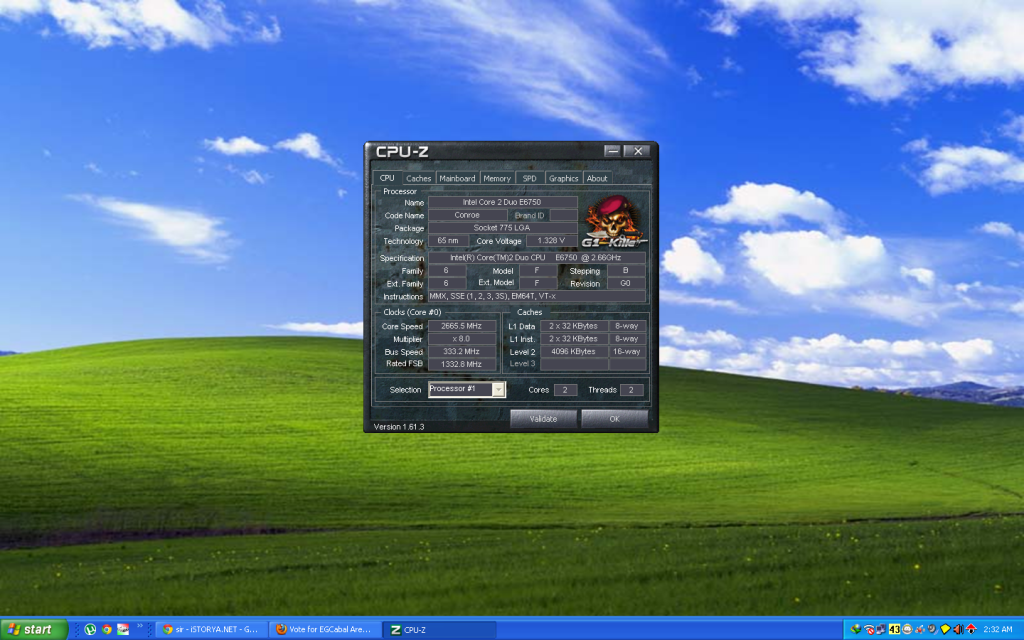Click the Cores count field

click(565, 390)
